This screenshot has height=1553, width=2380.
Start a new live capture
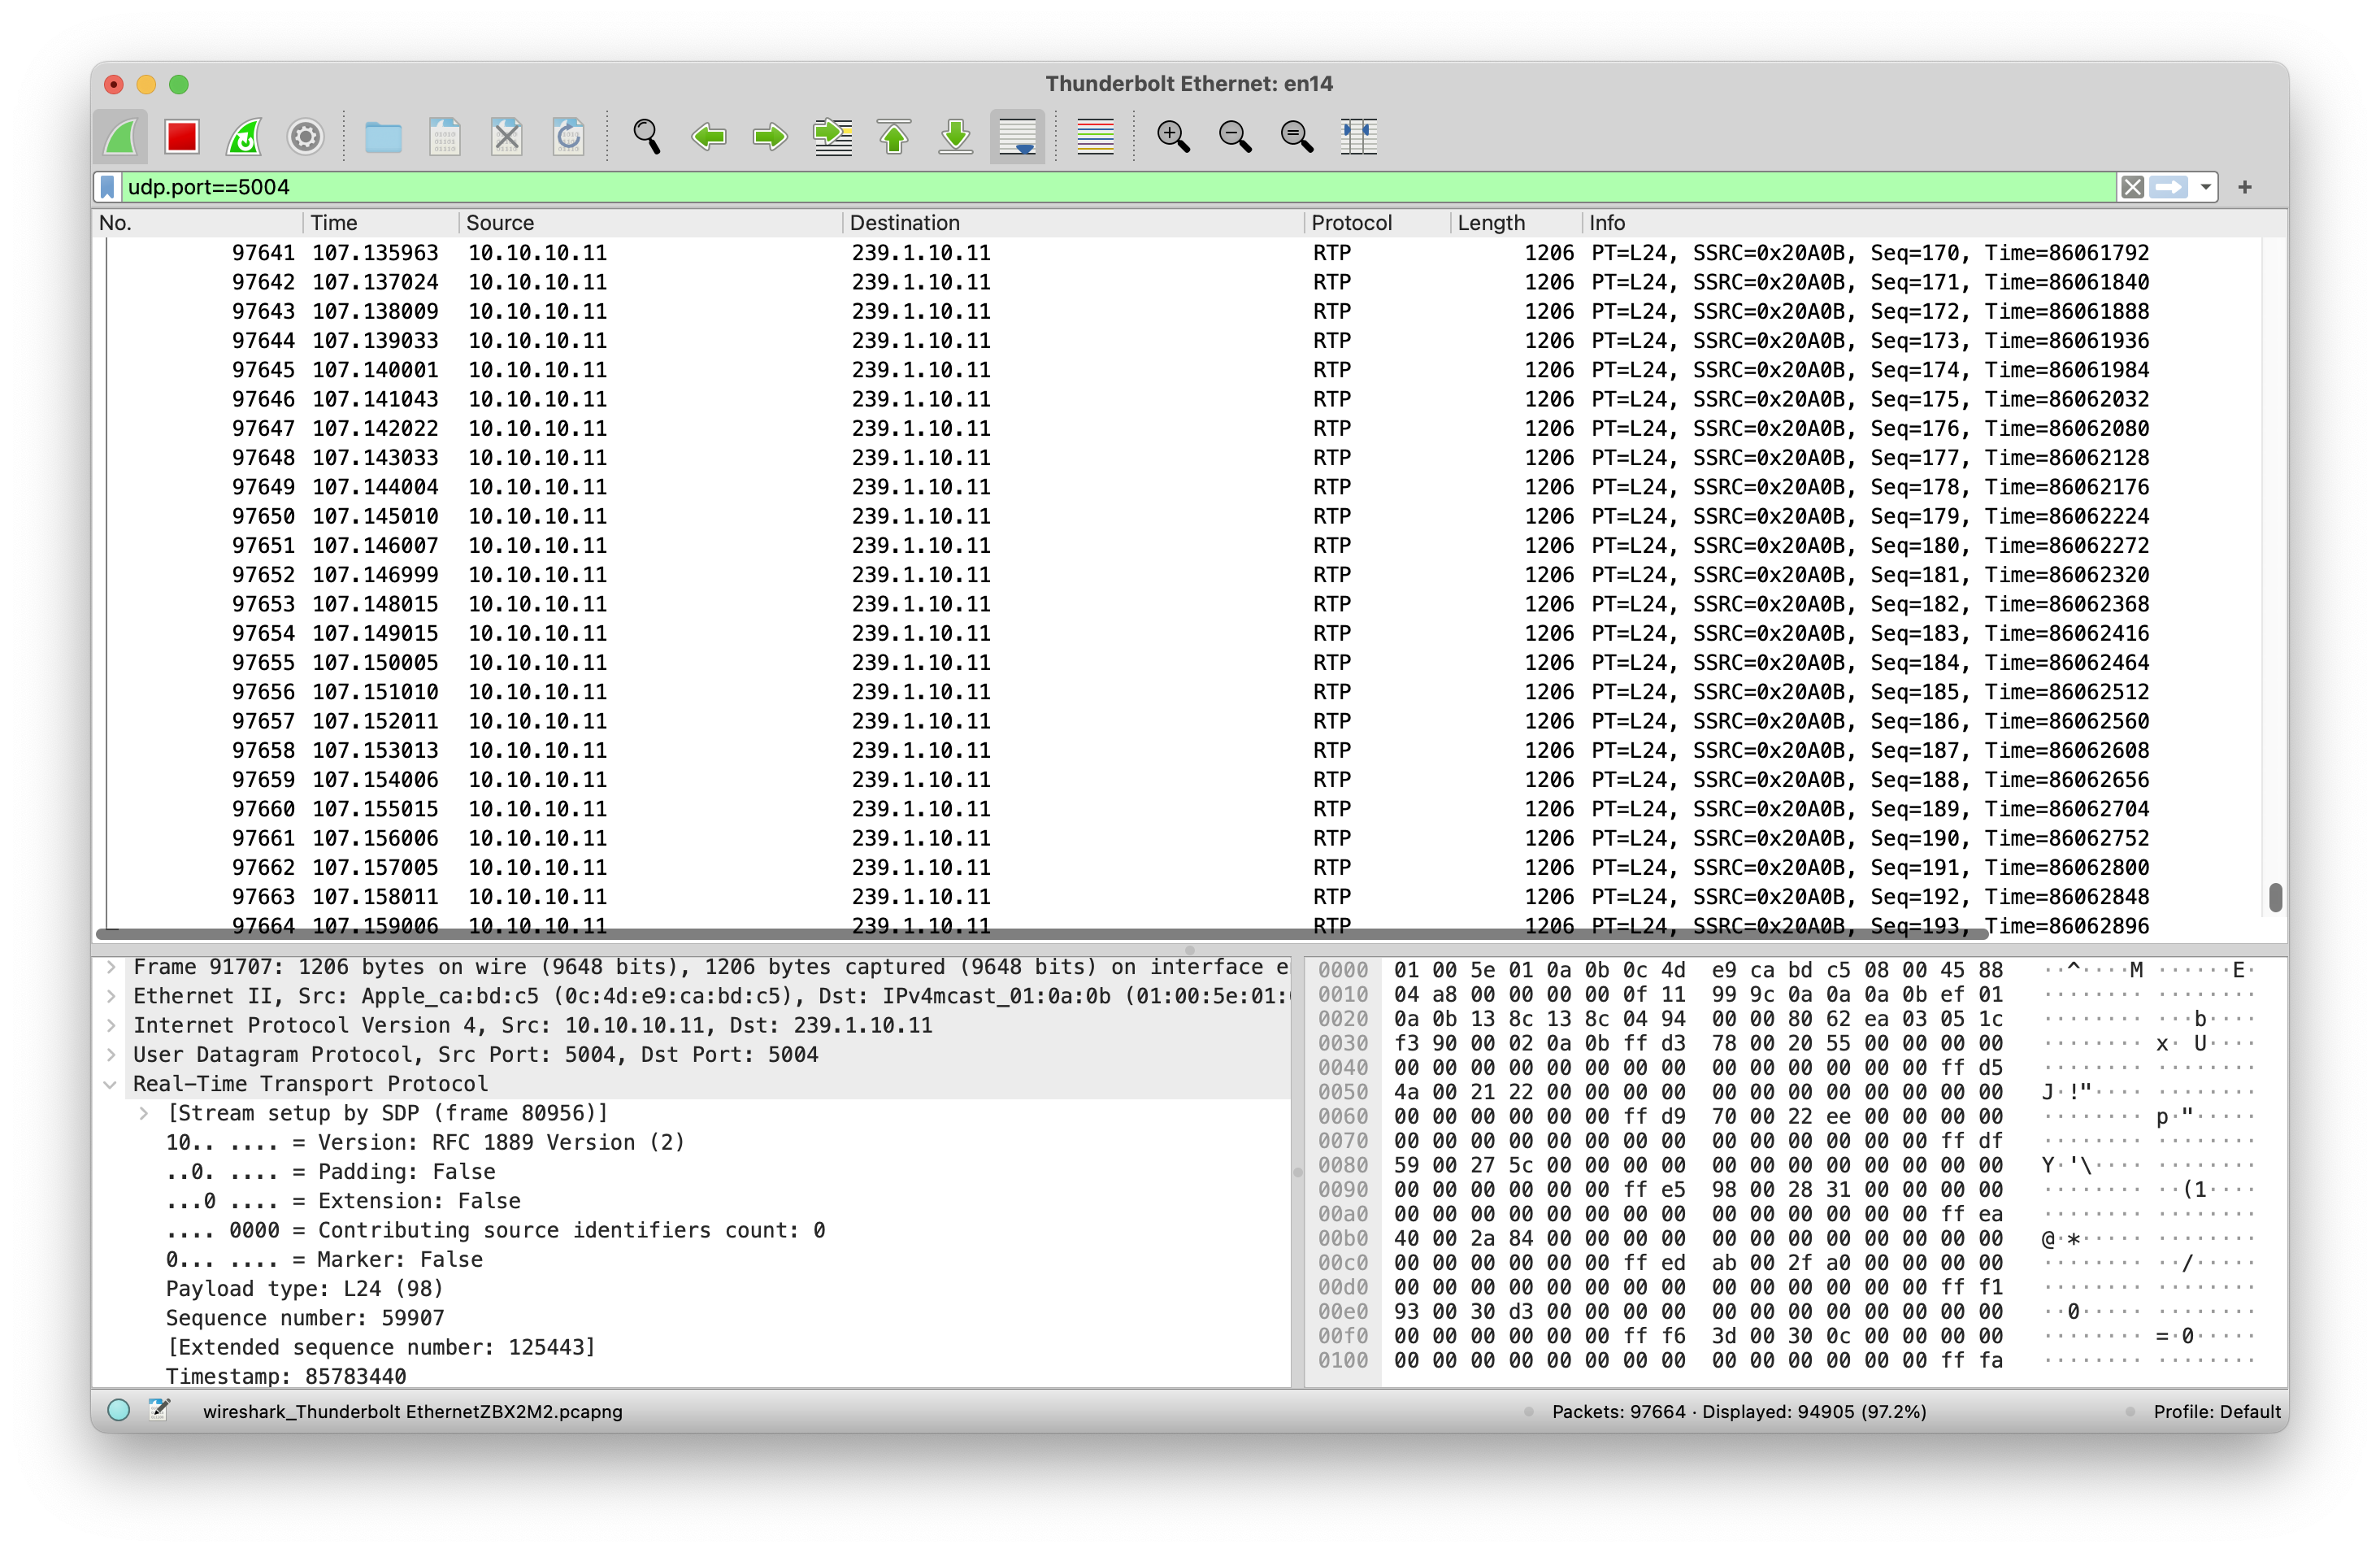120,136
